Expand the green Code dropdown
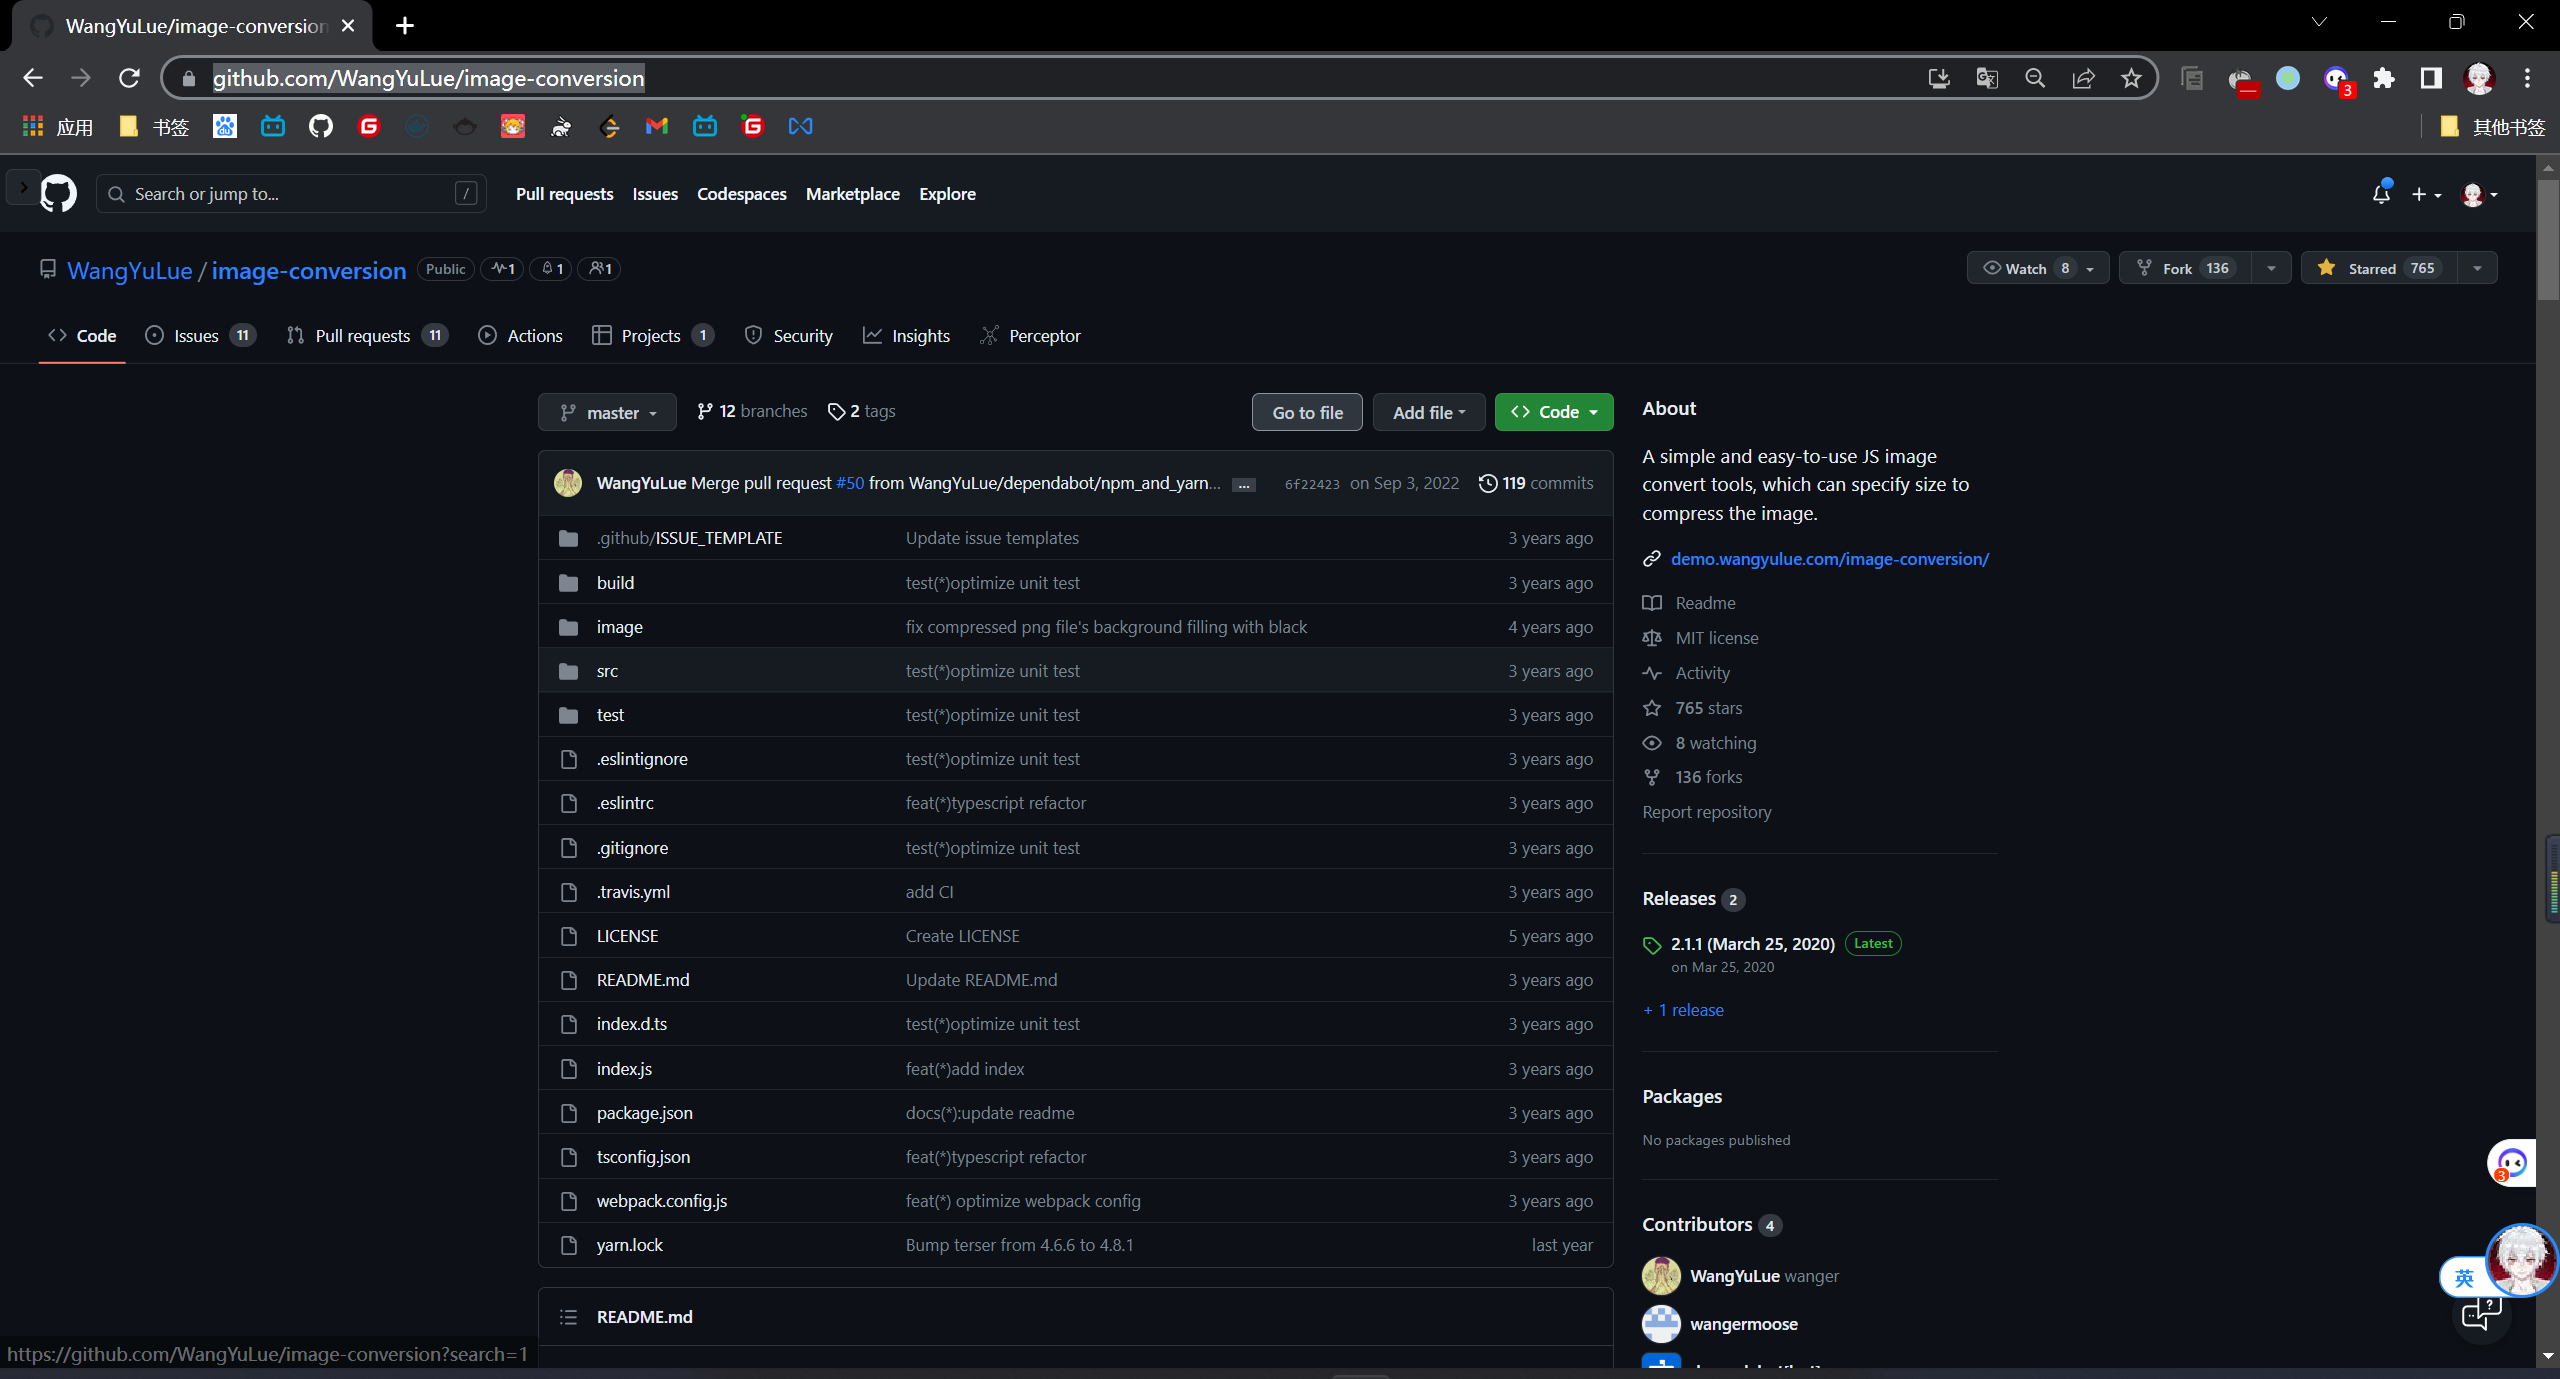Screen dimensions: 2560x1379 [1553, 412]
